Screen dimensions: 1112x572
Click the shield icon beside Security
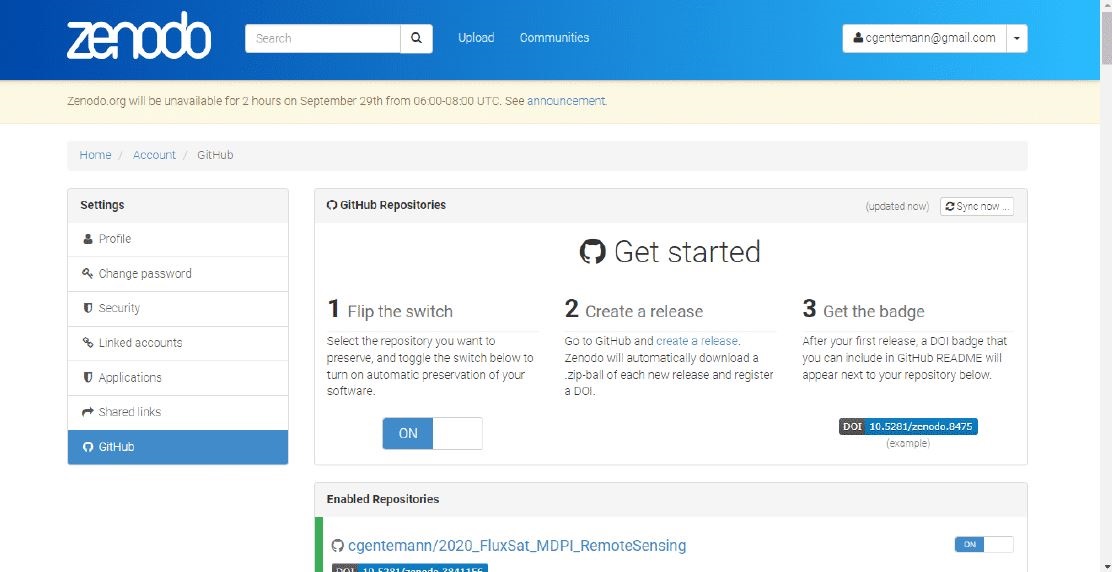pos(88,308)
